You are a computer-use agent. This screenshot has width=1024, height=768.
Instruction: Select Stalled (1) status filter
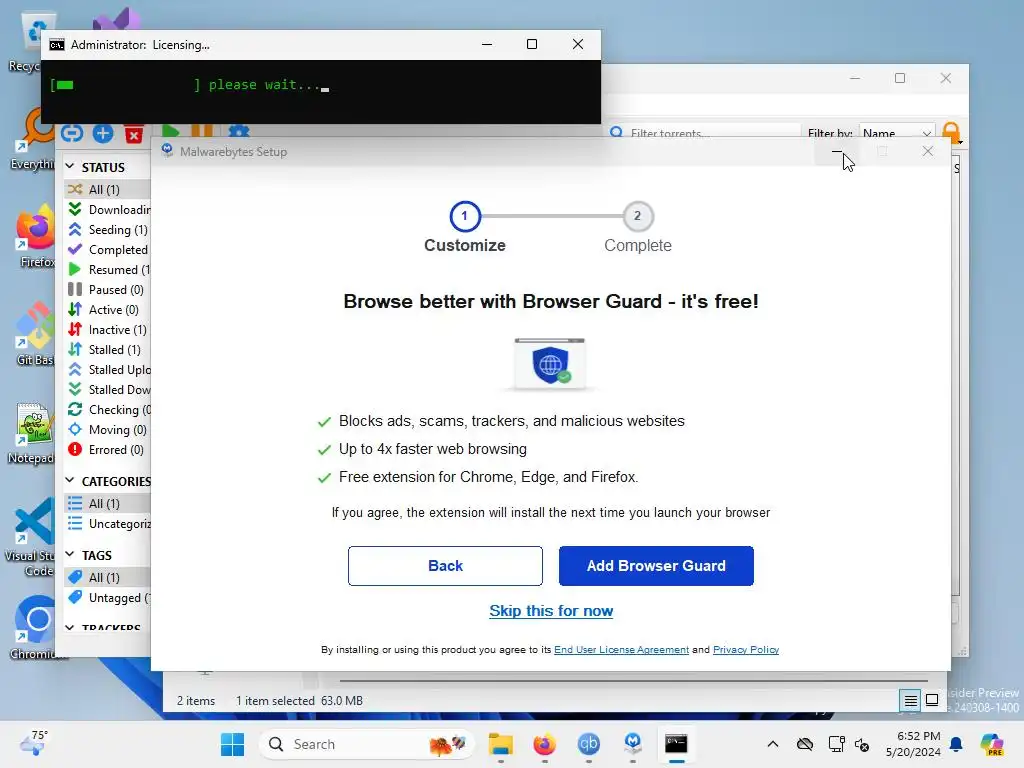108,349
